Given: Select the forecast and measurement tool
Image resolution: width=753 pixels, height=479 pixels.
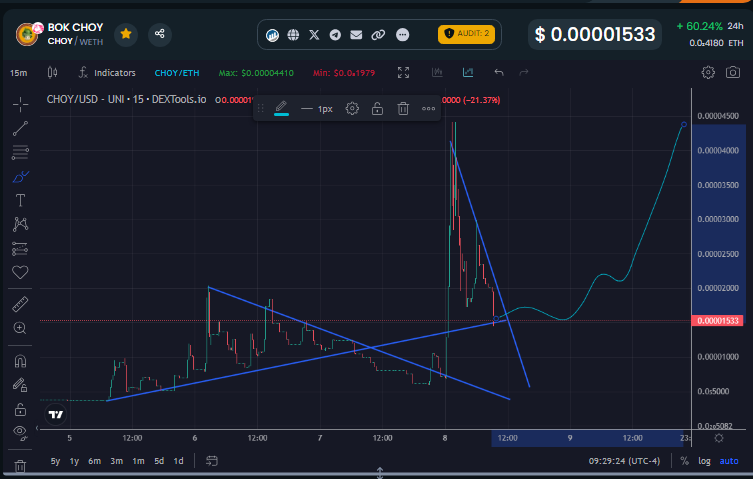Looking at the screenshot, I should [20, 248].
